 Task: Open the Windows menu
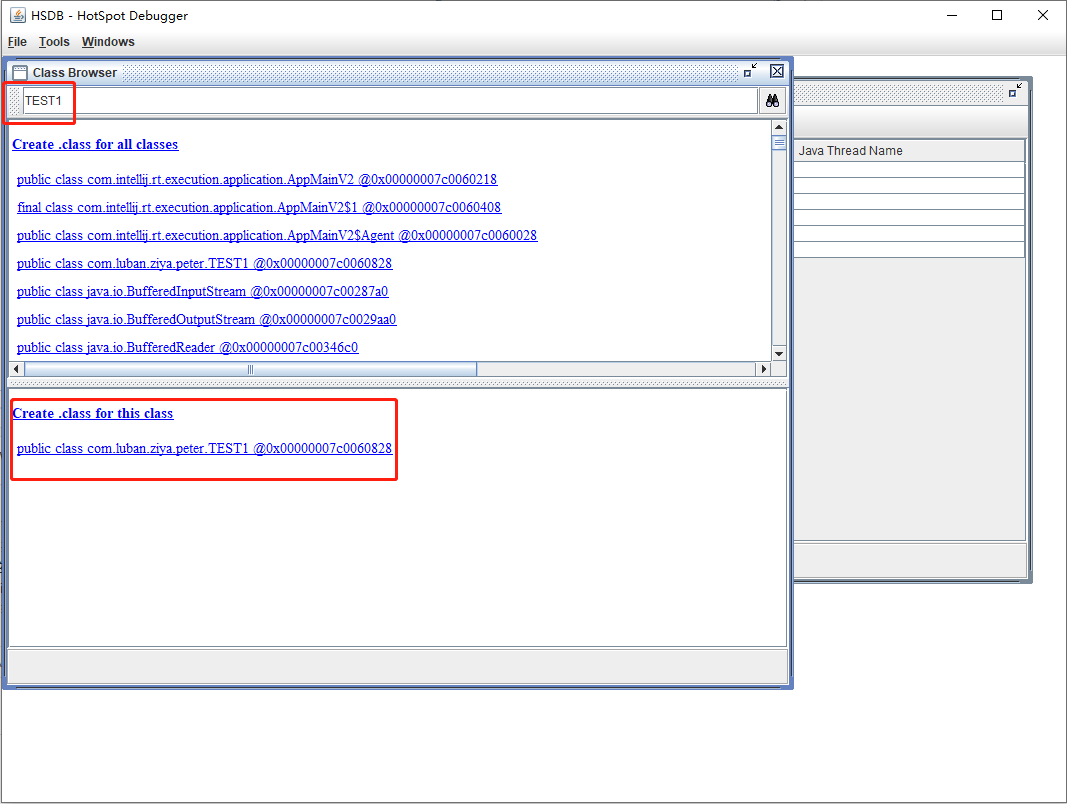tap(108, 41)
